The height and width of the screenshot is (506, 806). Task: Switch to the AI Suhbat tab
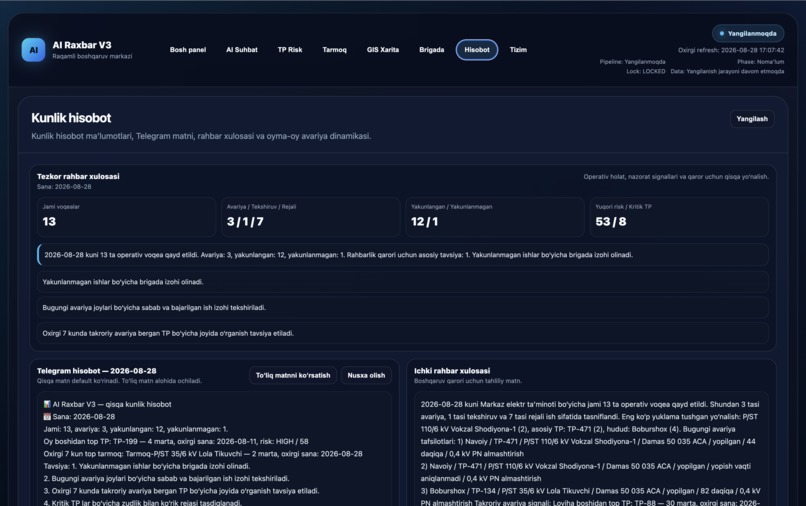click(x=242, y=50)
